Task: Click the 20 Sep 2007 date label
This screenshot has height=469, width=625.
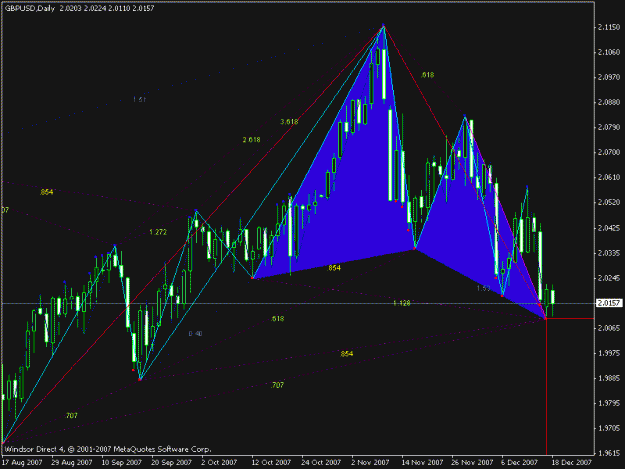Action: 172,462
